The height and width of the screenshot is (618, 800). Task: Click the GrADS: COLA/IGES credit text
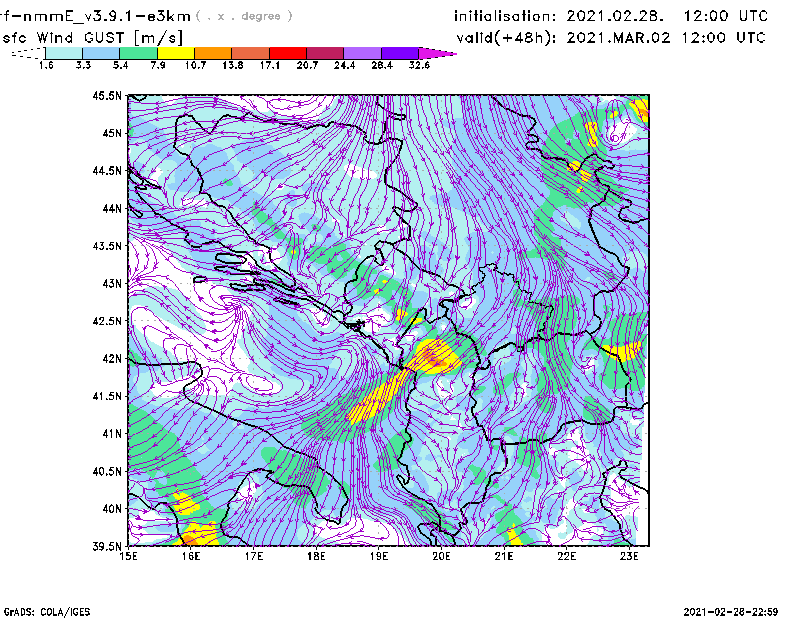click(47, 612)
